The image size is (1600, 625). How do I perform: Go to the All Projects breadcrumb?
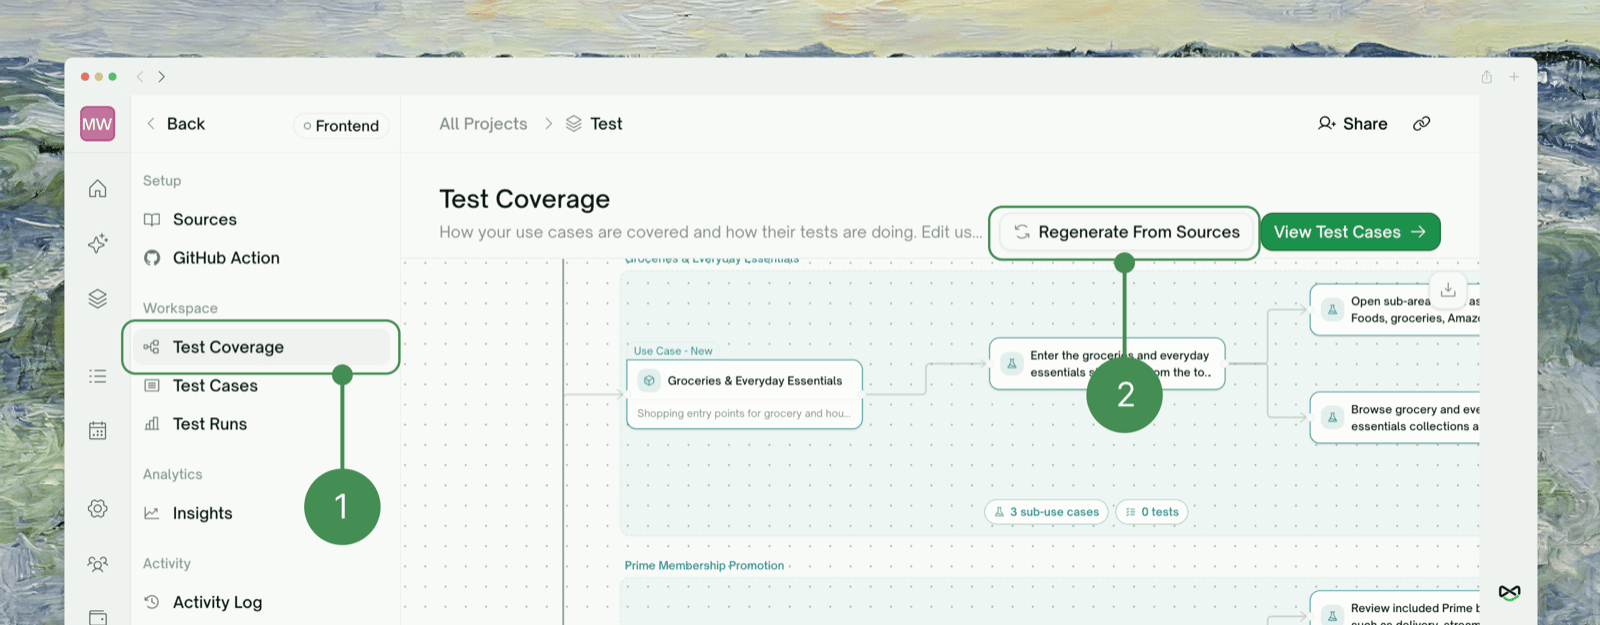click(483, 124)
